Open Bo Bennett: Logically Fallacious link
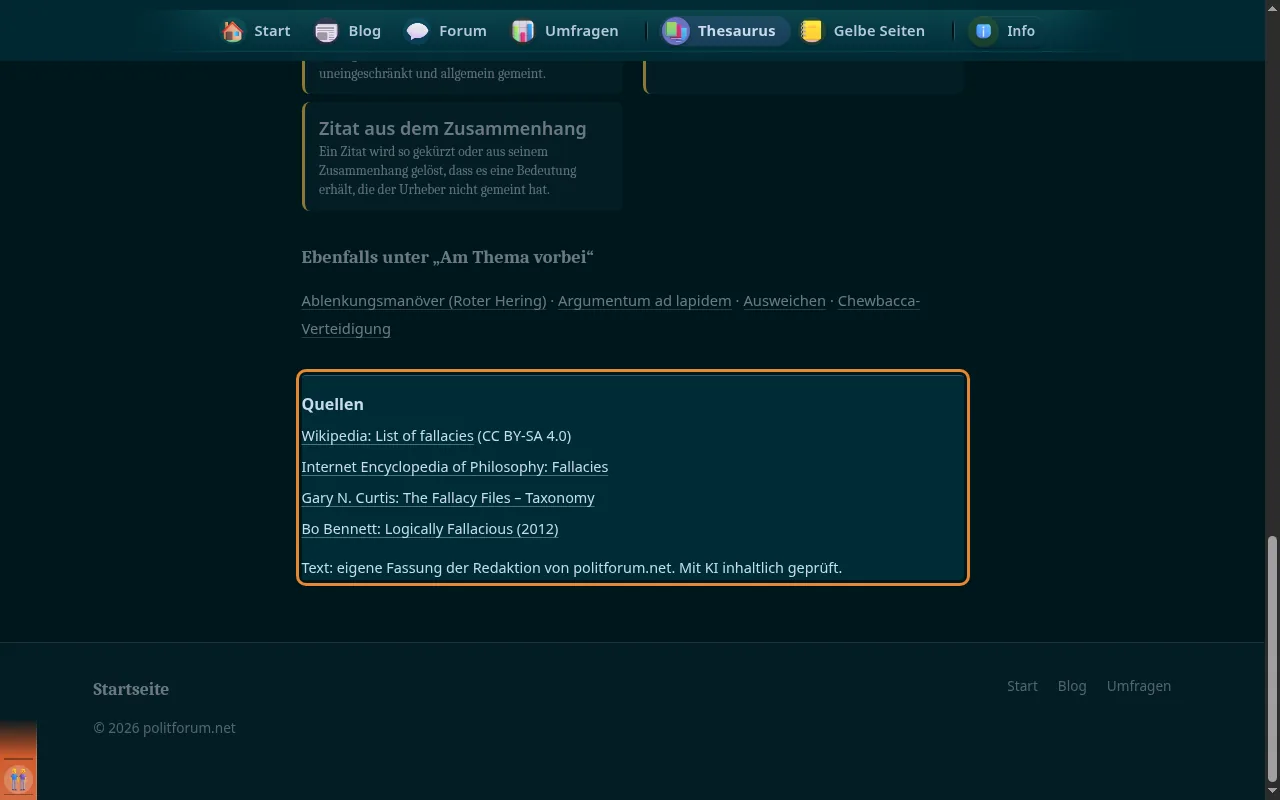Image resolution: width=1280 pixels, height=800 pixels. pos(430,529)
